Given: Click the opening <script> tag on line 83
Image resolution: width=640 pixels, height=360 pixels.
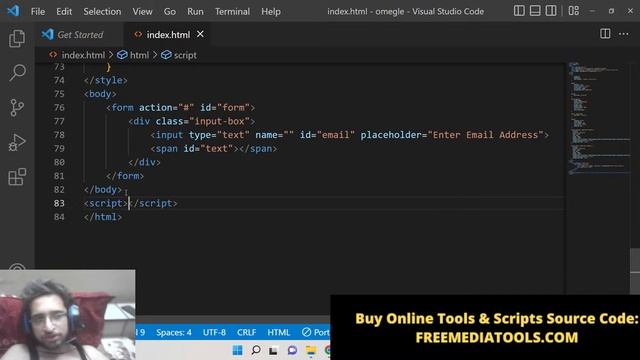Looking at the screenshot, I should [x=106, y=203].
